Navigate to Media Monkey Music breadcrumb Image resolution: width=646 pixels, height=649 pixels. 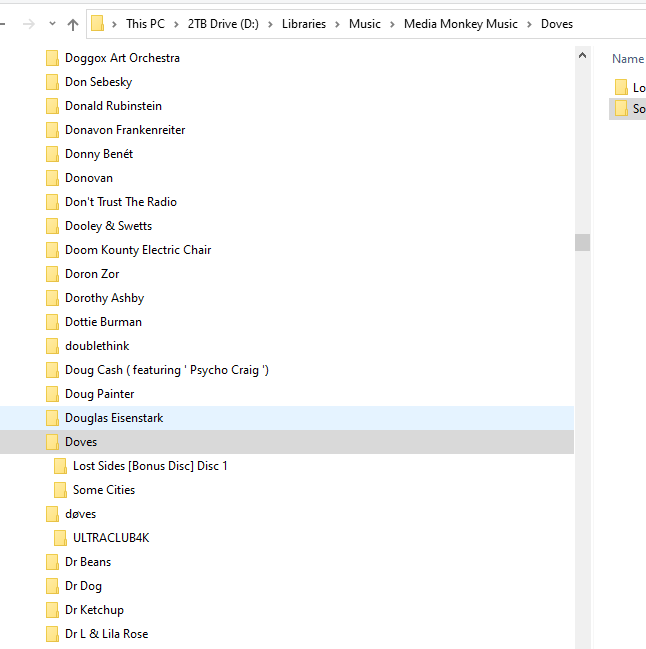(x=461, y=24)
